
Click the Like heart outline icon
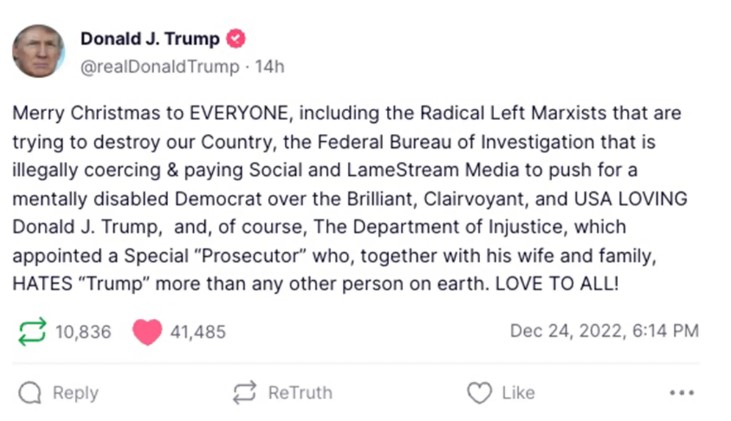tap(480, 392)
